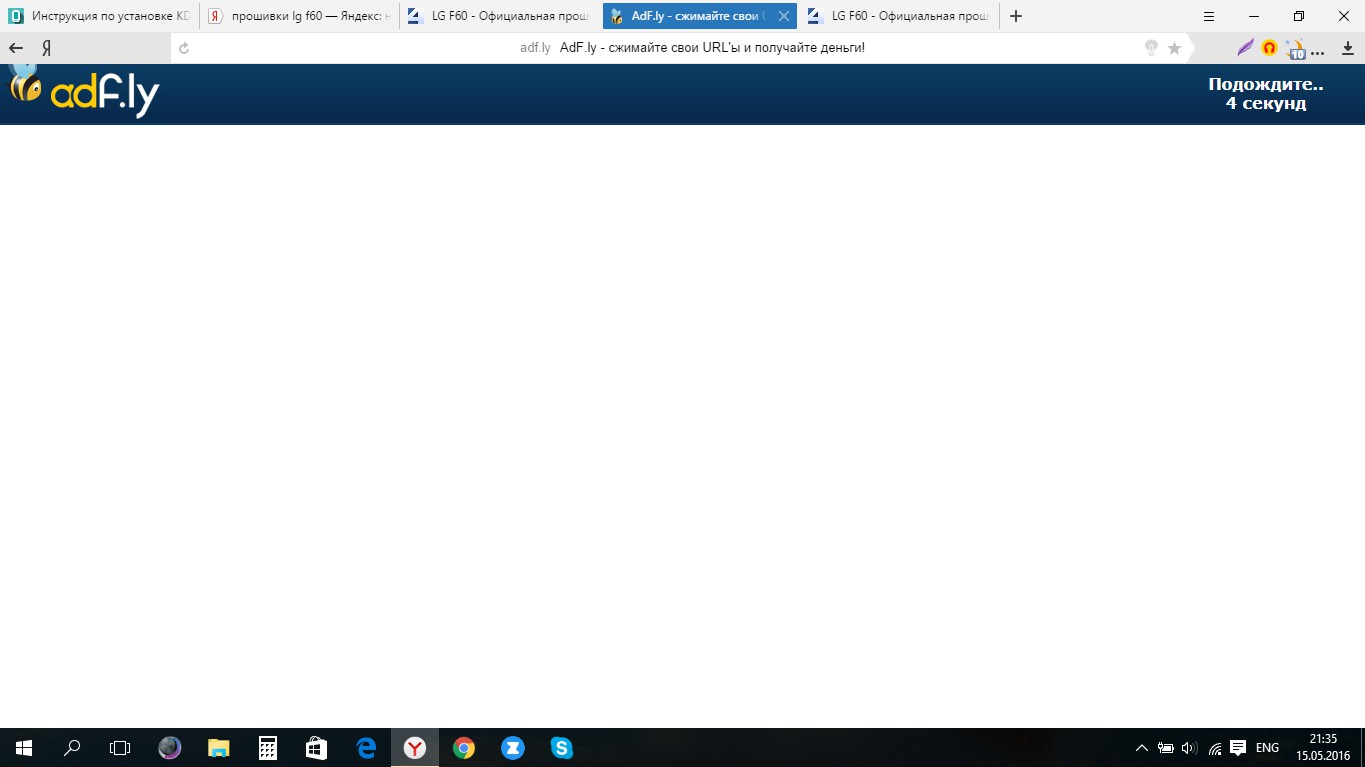Change input language from ENG
The height and width of the screenshot is (767, 1365).
(x=1267, y=748)
